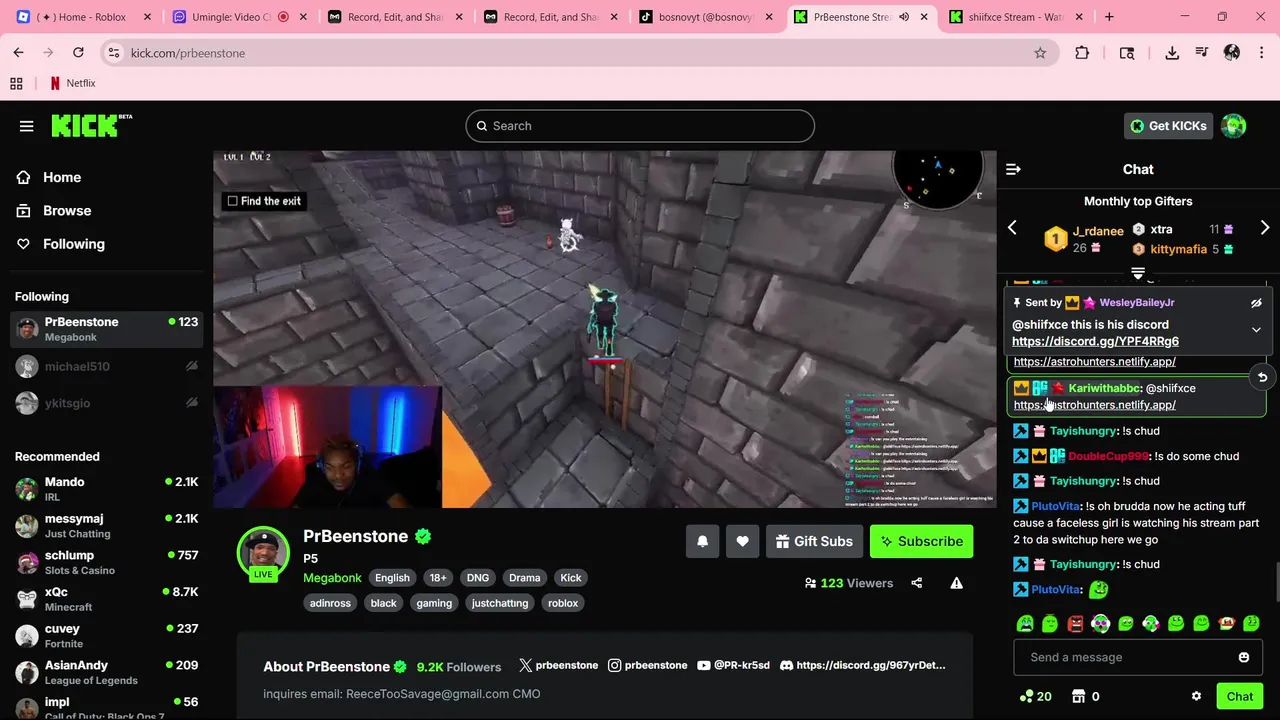Open the shop icon showing 0
Viewport: 1280px width, 720px height.
1085,696
